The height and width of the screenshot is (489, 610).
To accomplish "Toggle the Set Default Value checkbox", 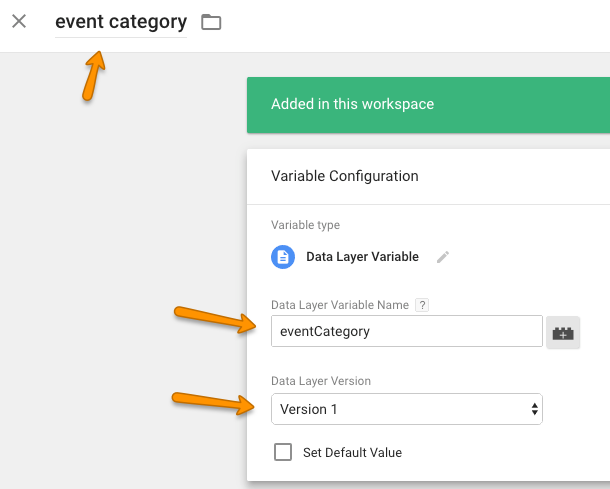I will pyautogui.click(x=283, y=452).
